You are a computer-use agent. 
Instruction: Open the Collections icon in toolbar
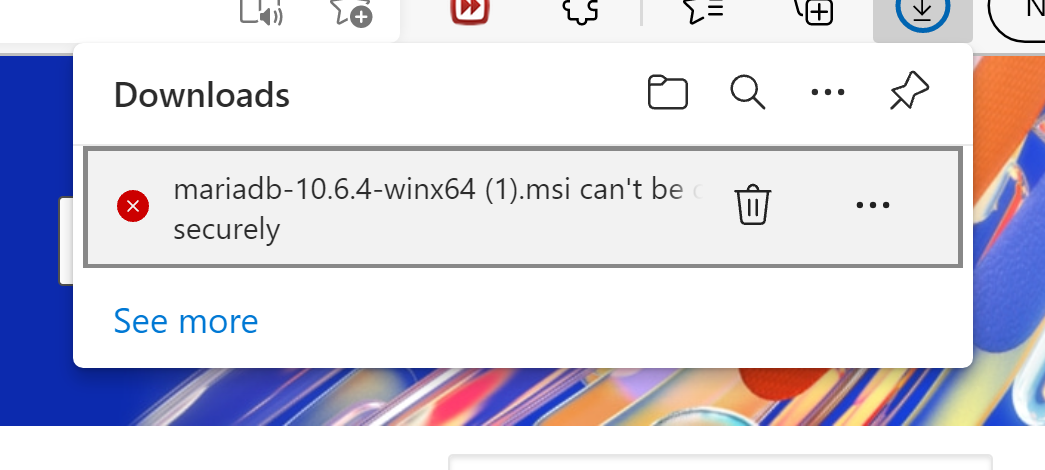pyautogui.click(x=814, y=11)
